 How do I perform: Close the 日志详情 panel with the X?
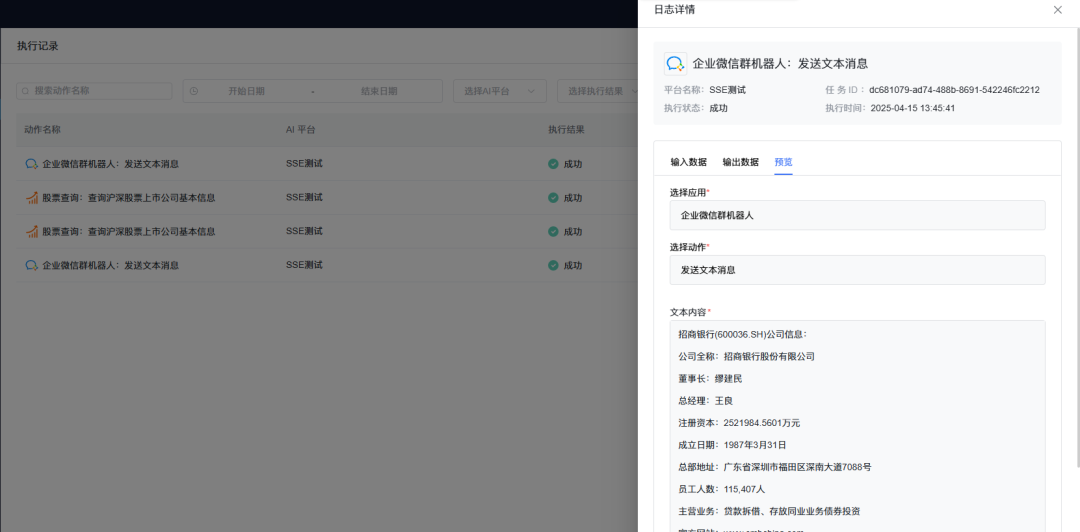[x=1058, y=10]
